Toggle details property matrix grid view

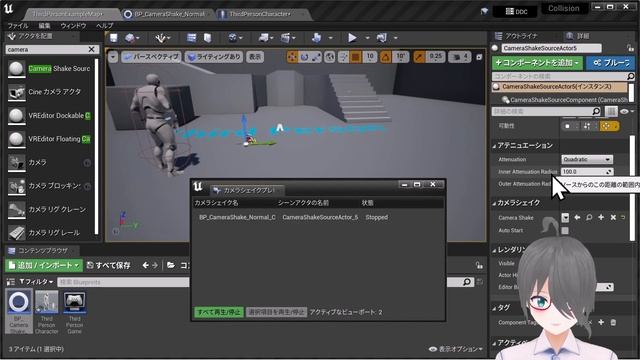click(611, 111)
